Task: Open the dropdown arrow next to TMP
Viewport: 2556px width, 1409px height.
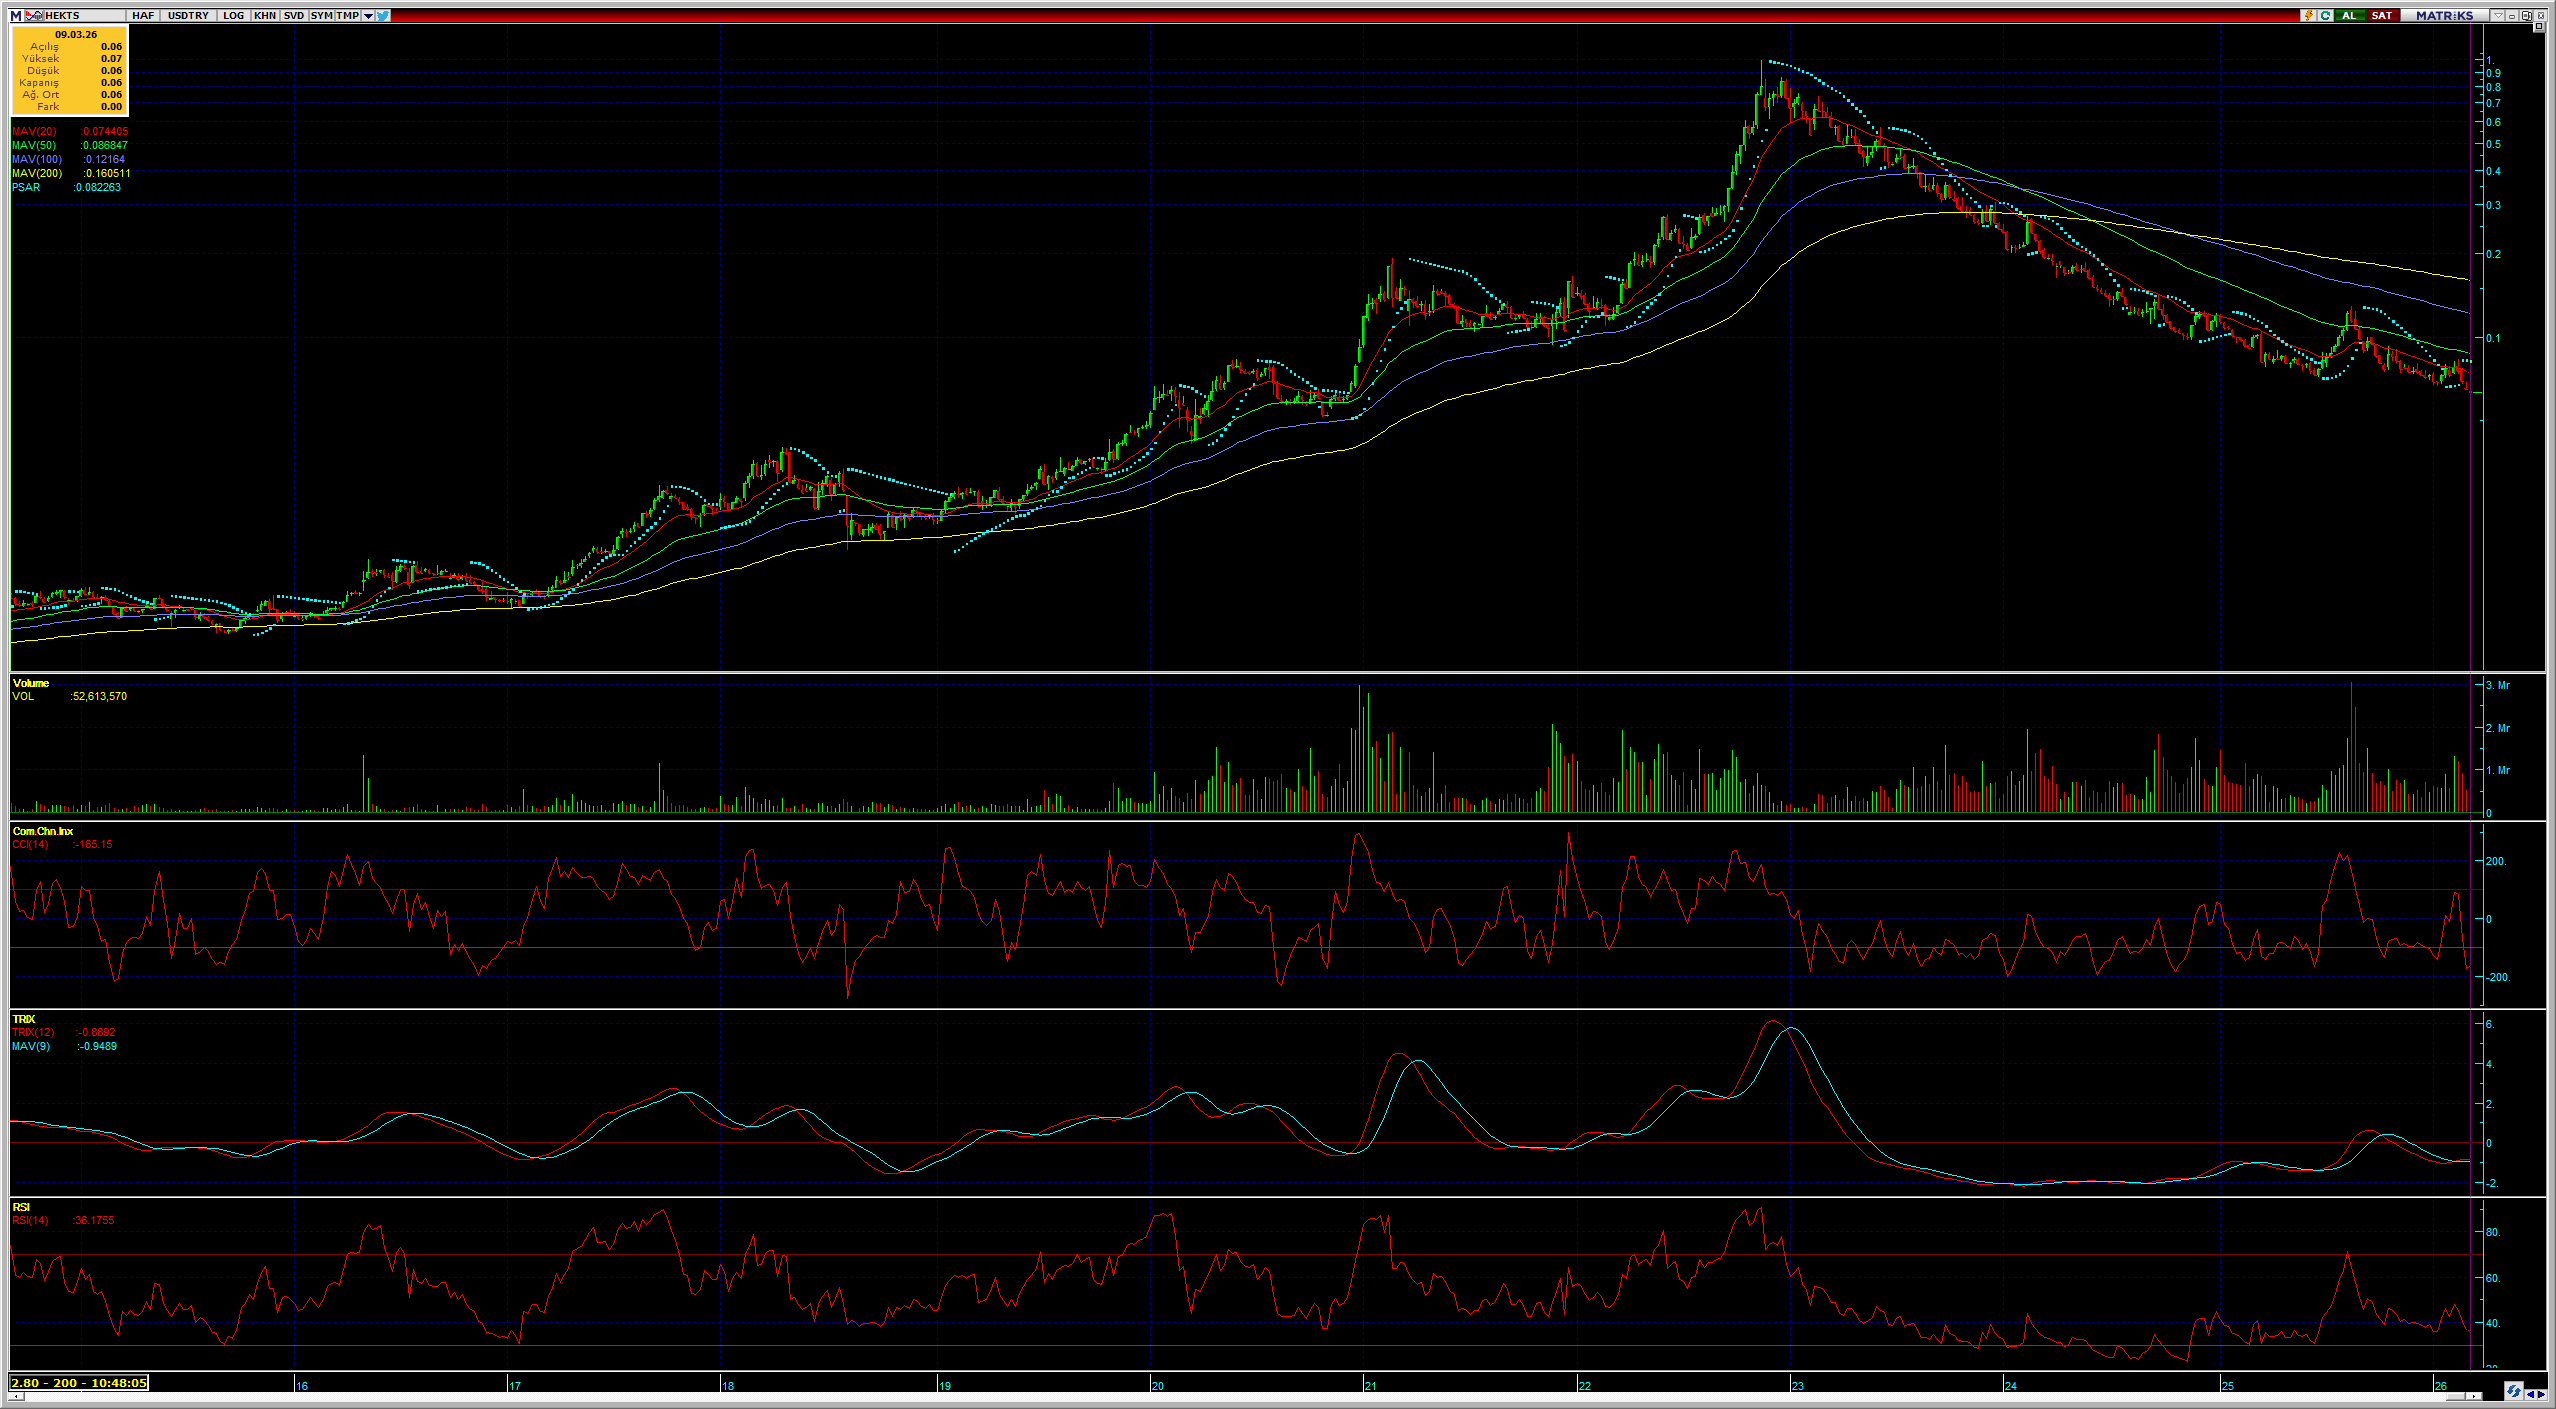Action: pos(368,16)
